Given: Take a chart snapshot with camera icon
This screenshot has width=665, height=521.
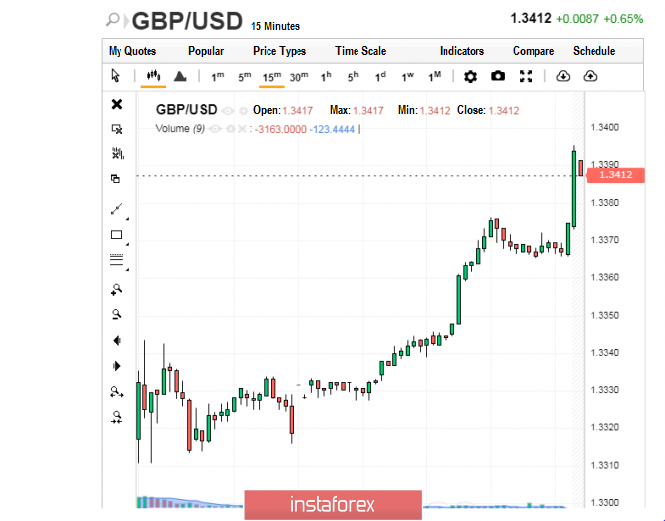Looking at the screenshot, I should pos(498,76).
